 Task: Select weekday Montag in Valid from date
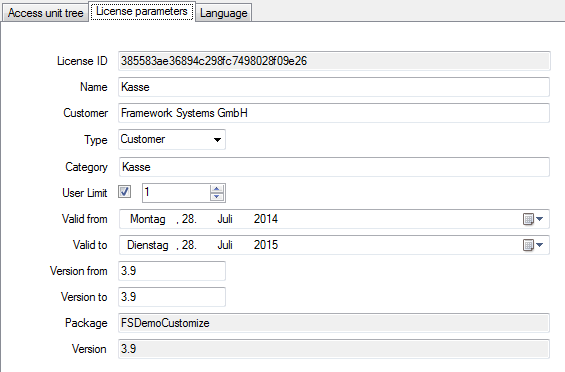pyautogui.click(x=148, y=219)
